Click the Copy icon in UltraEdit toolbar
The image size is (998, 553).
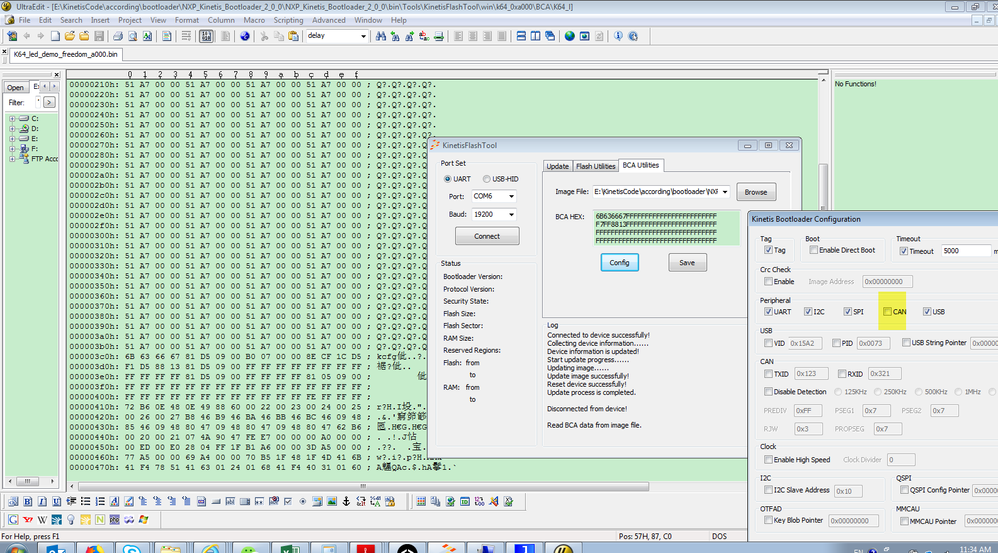point(279,36)
